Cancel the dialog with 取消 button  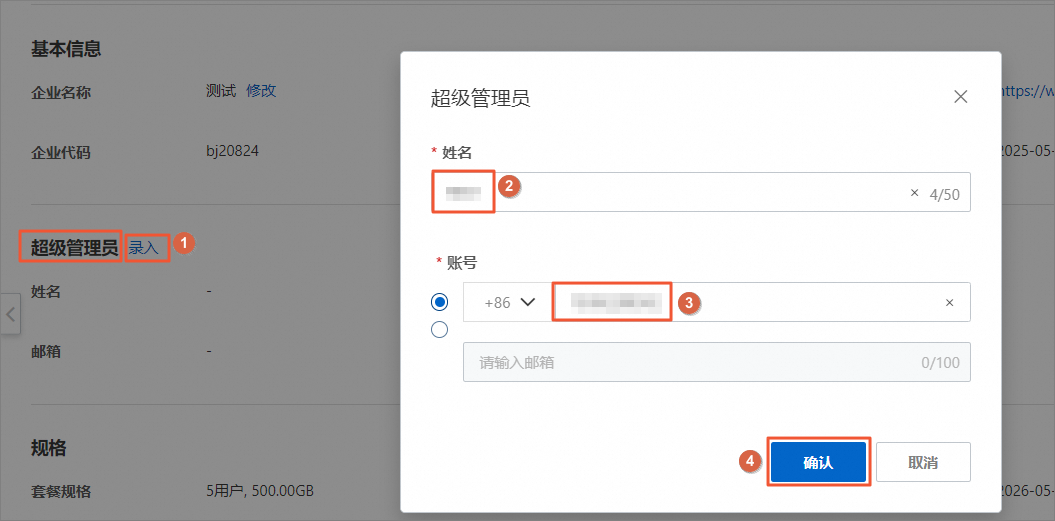point(923,462)
